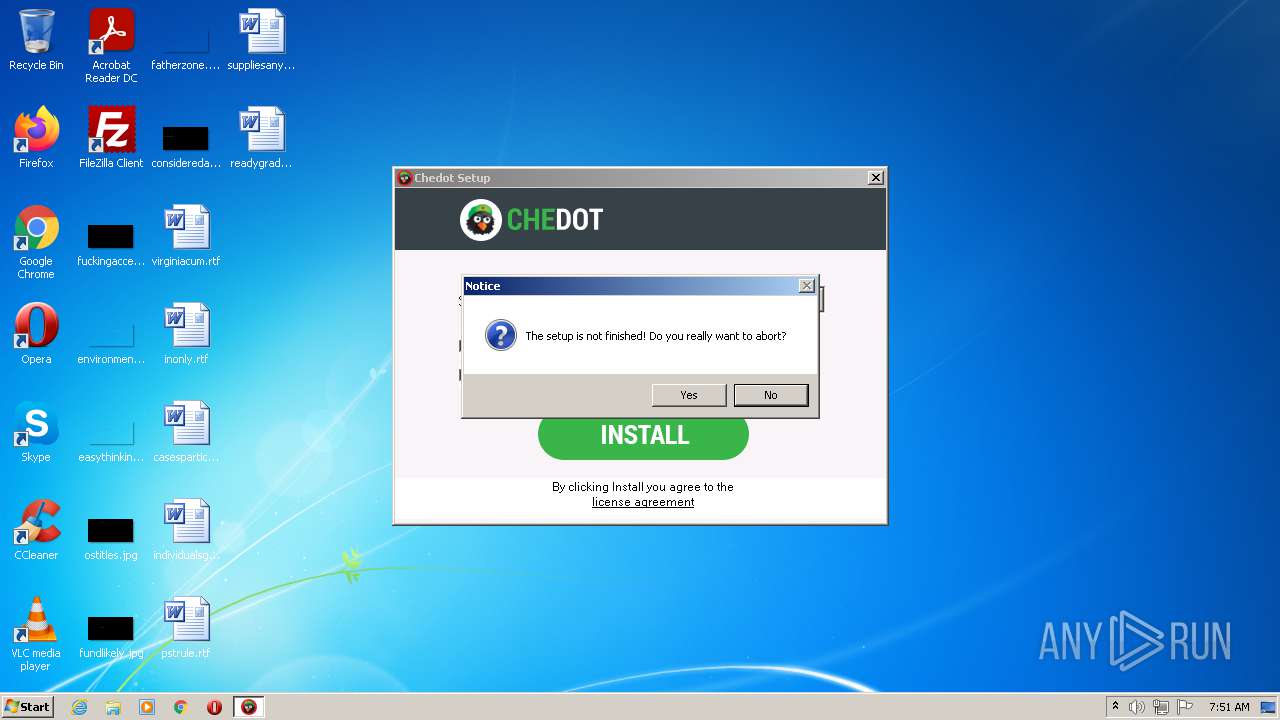Select the CCleaner desktop shortcut
1280x720 pixels.
(36, 530)
